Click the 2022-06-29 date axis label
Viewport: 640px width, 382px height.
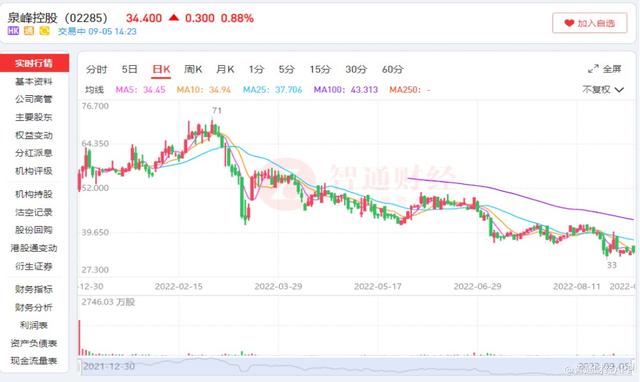[x=478, y=286]
